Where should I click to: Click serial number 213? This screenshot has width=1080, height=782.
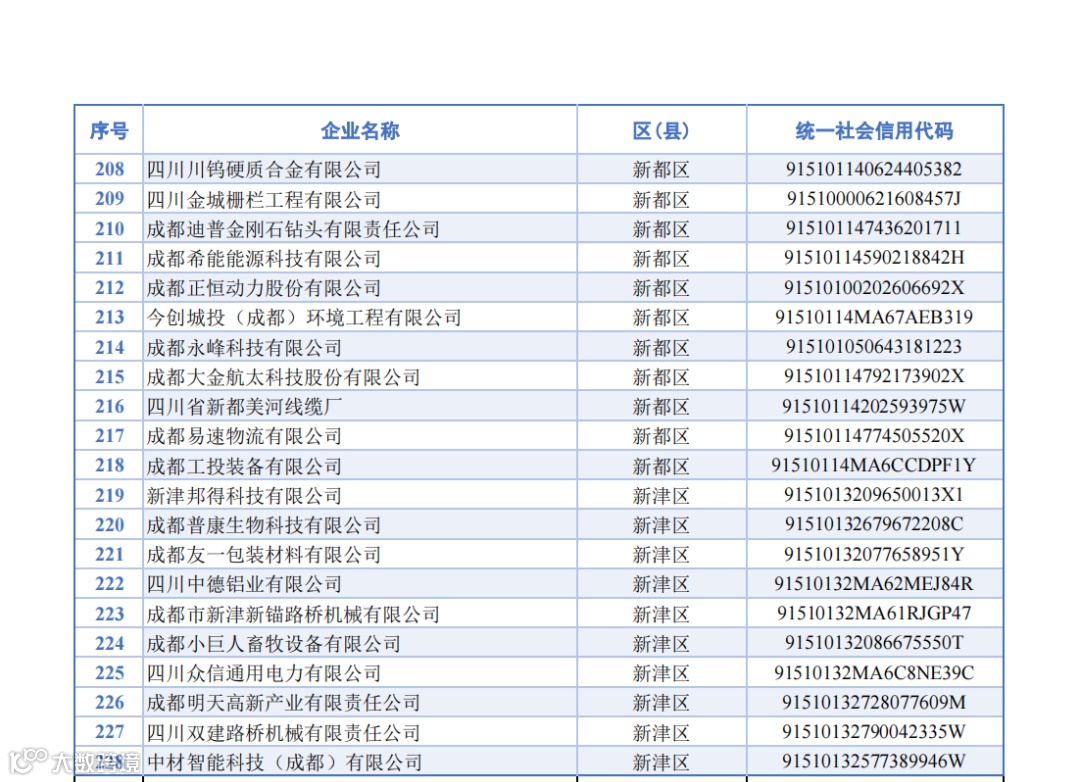coord(110,317)
